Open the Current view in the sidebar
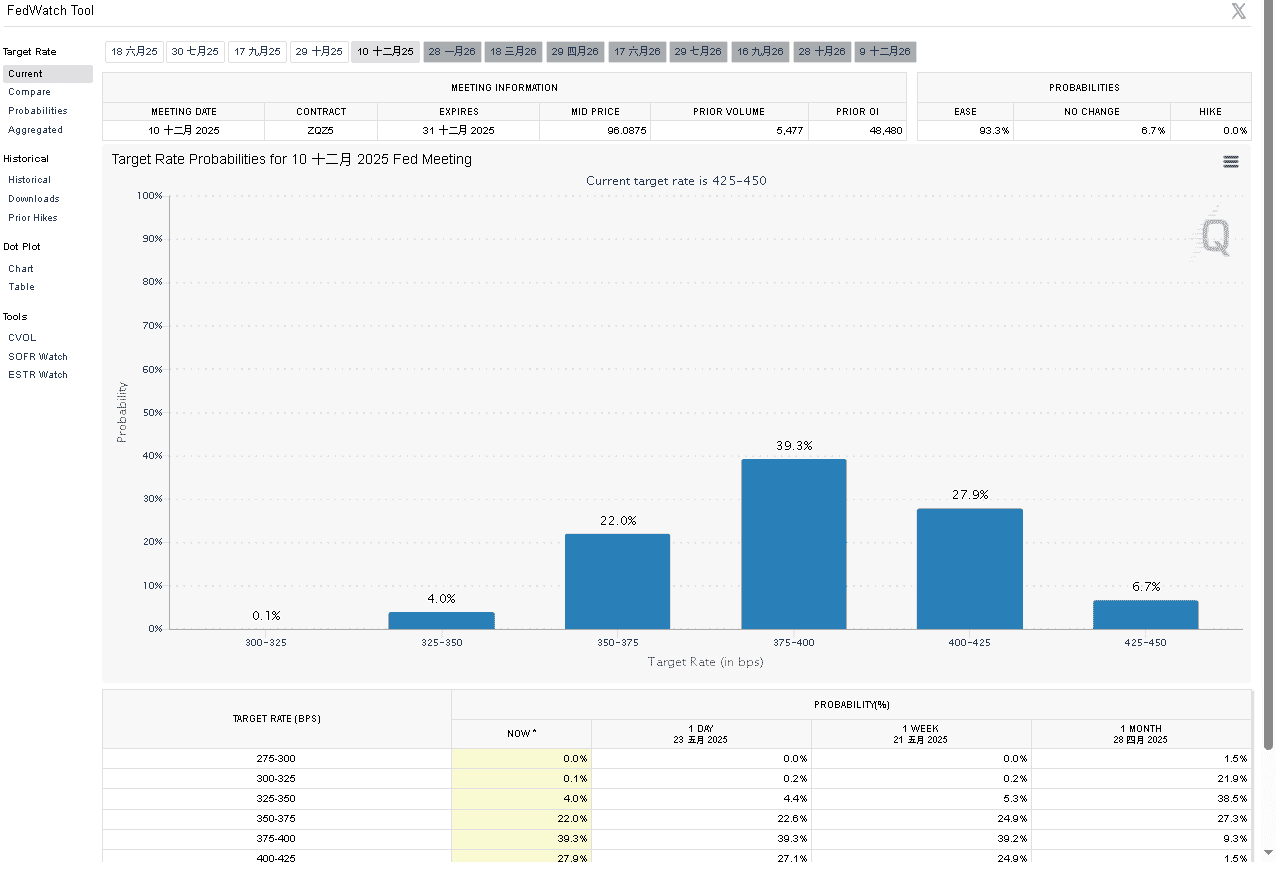This screenshot has height=881, width=1279. pyautogui.click(x=48, y=74)
